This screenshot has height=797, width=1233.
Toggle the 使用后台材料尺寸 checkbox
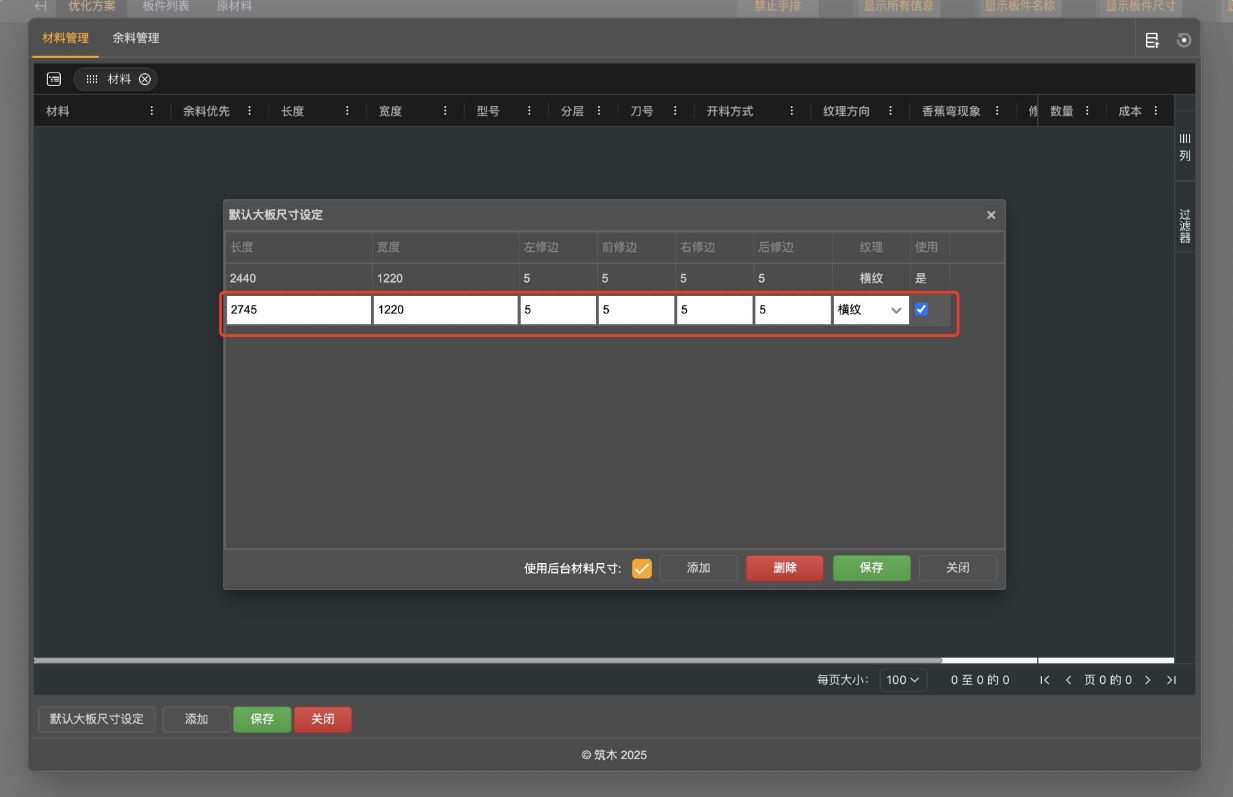641,568
